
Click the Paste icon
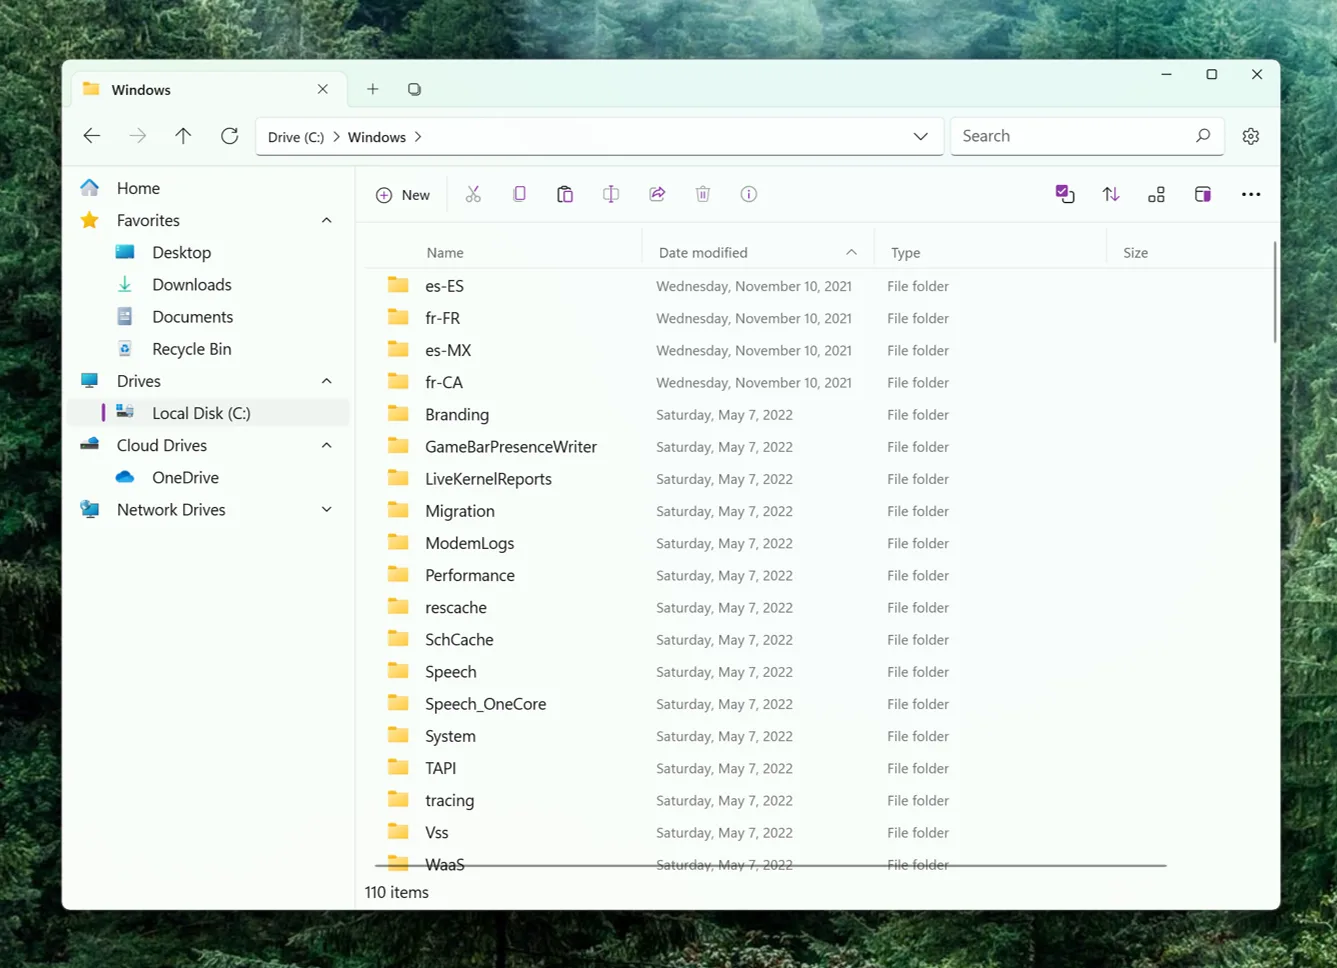(565, 193)
